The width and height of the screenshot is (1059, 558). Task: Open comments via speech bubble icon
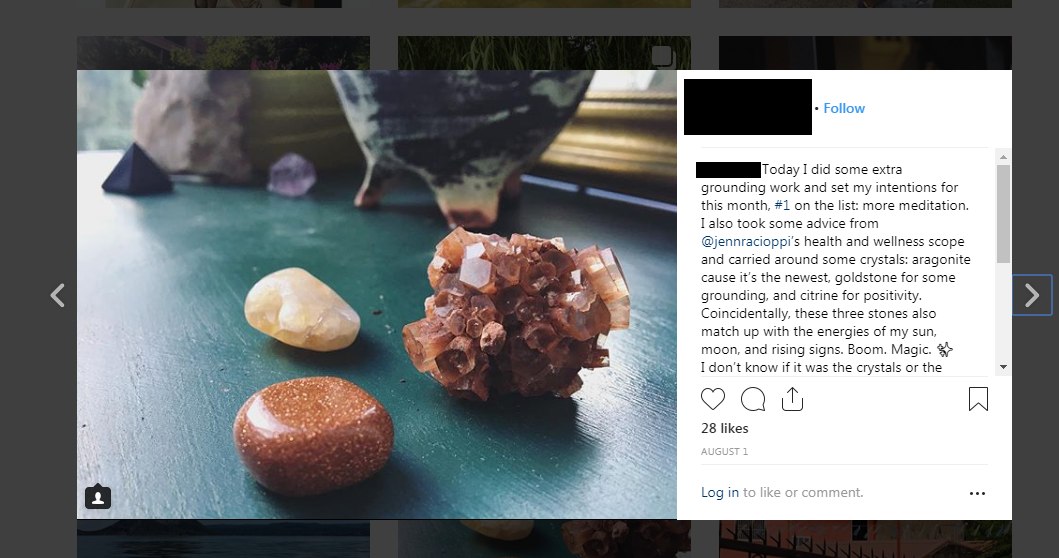[752, 399]
